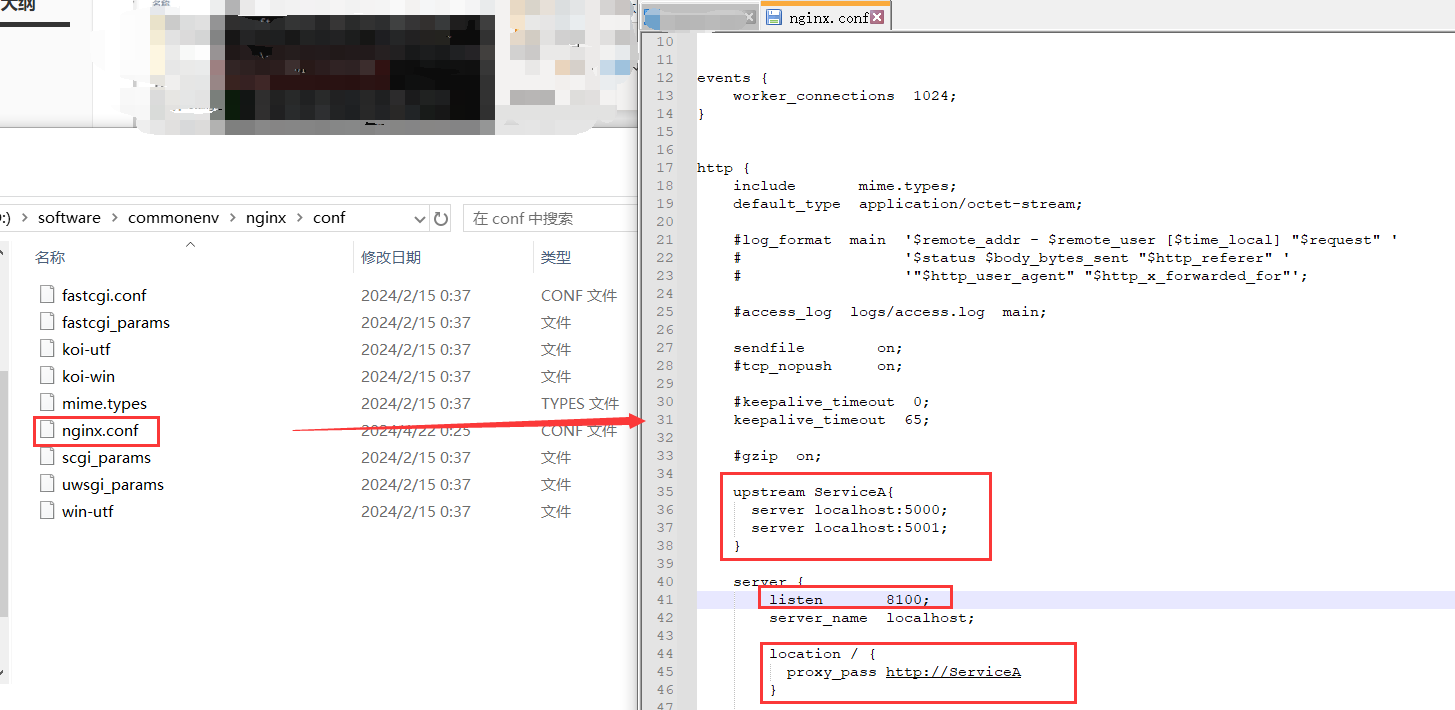Click the '#gzip on;' comment line

coord(777,456)
